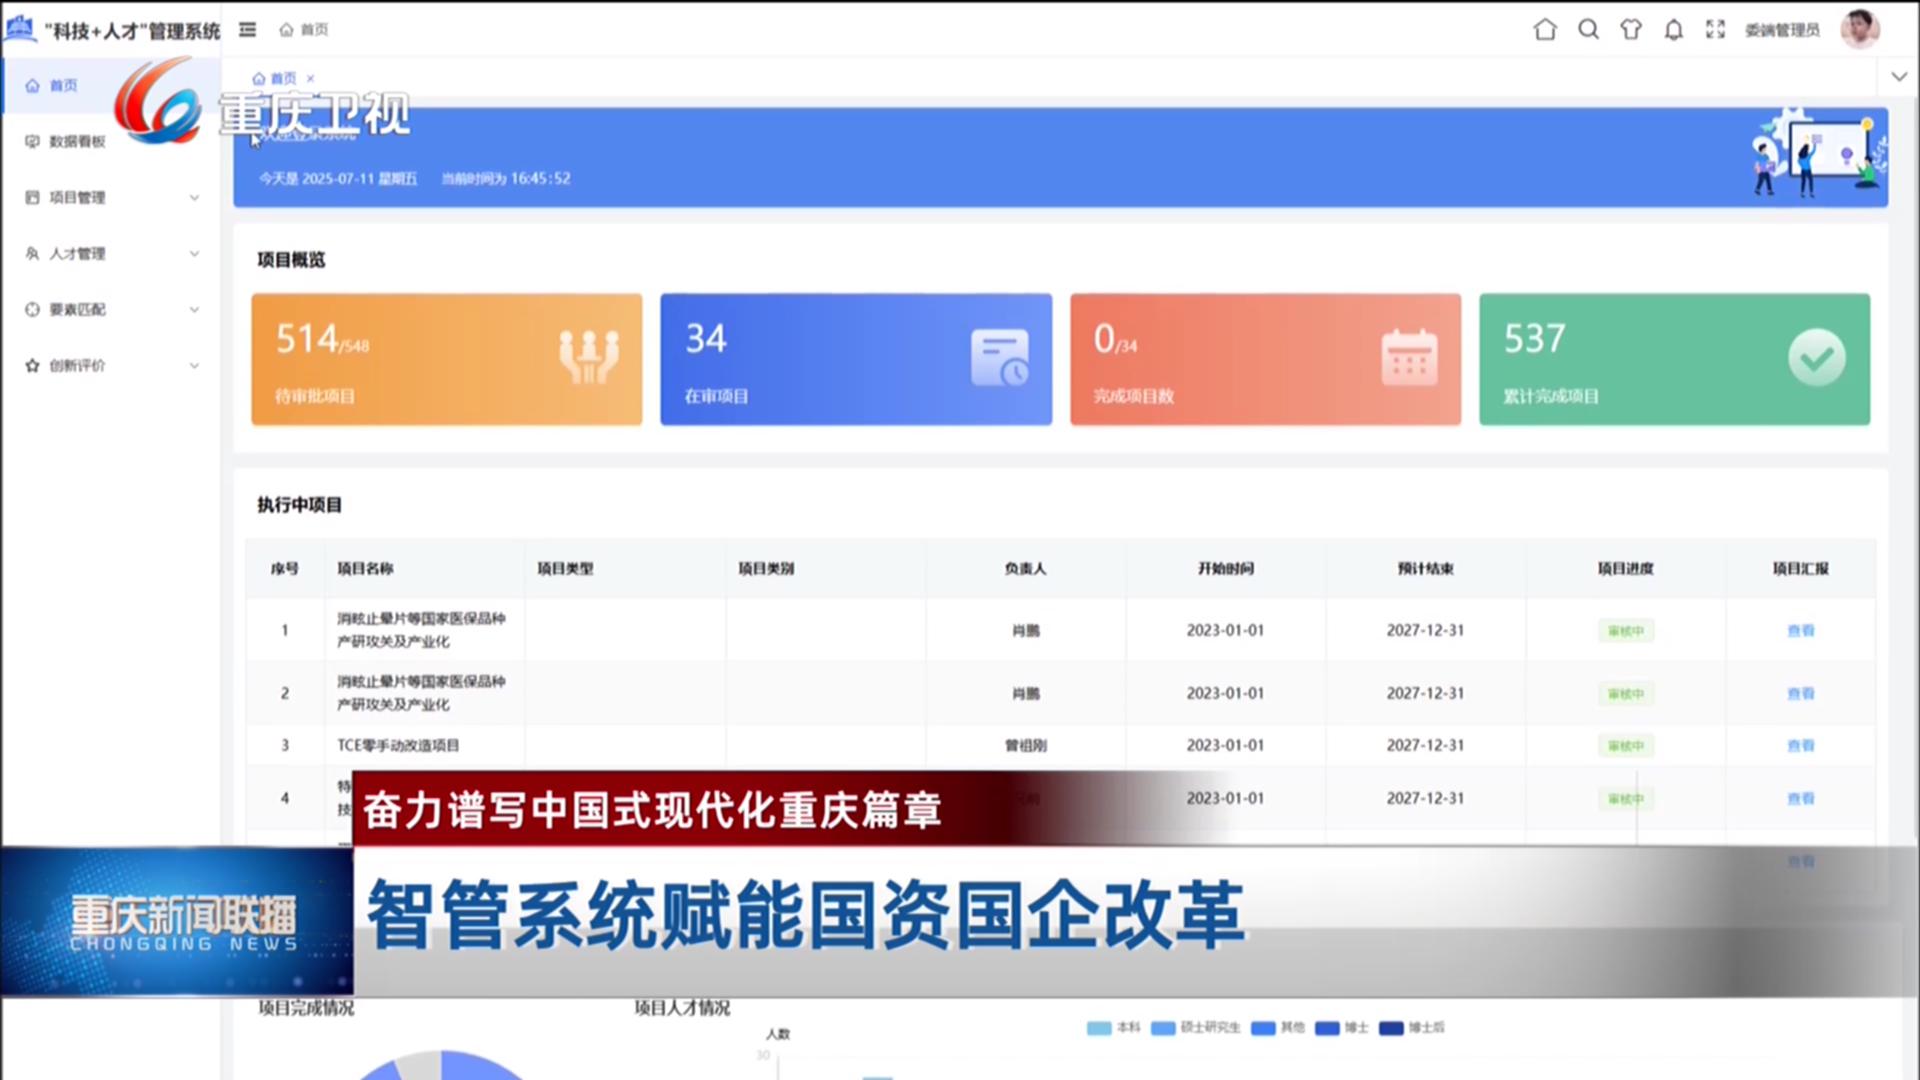Collapse sidebar with hamburger menu icon
The image size is (1920, 1080).
pos(247,30)
